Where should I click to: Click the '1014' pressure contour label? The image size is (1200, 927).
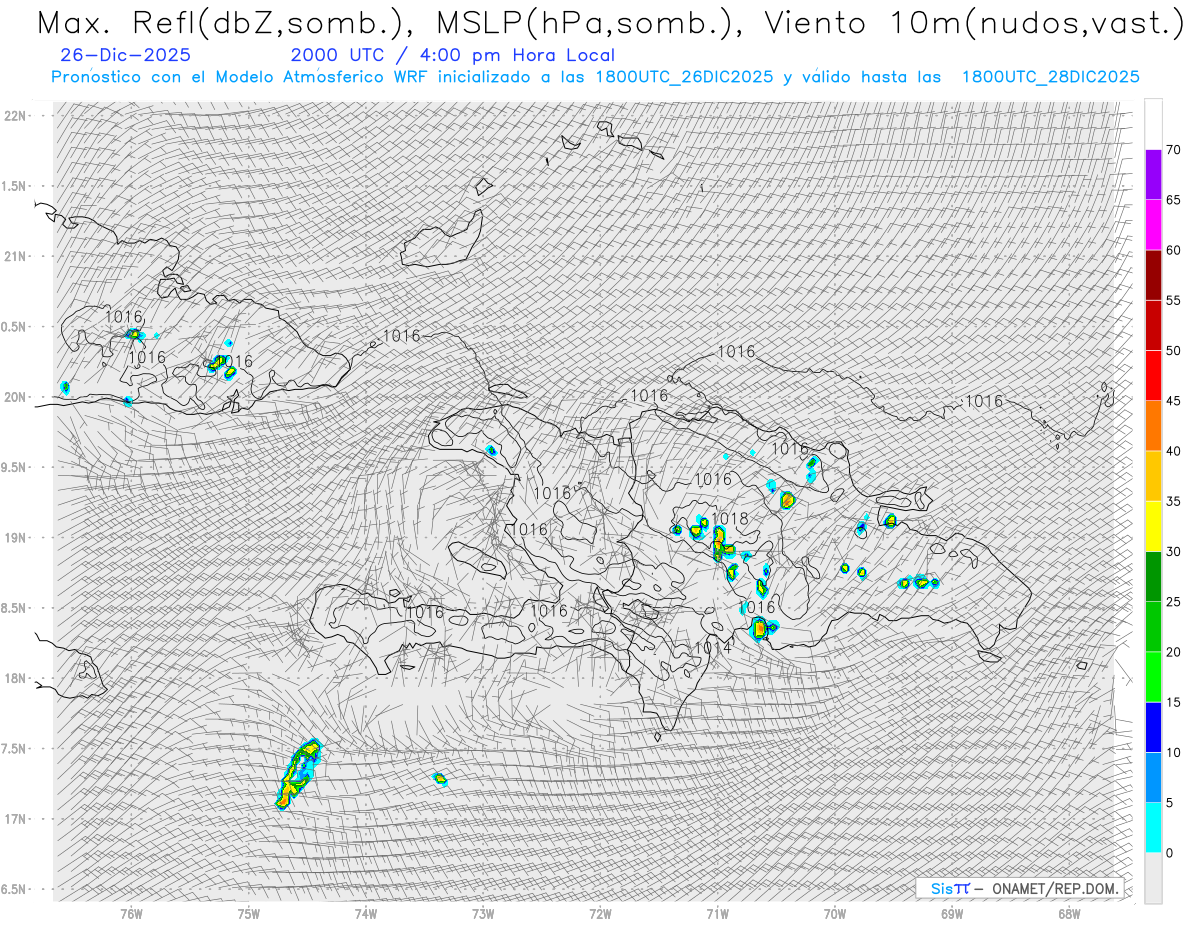point(712,648)
